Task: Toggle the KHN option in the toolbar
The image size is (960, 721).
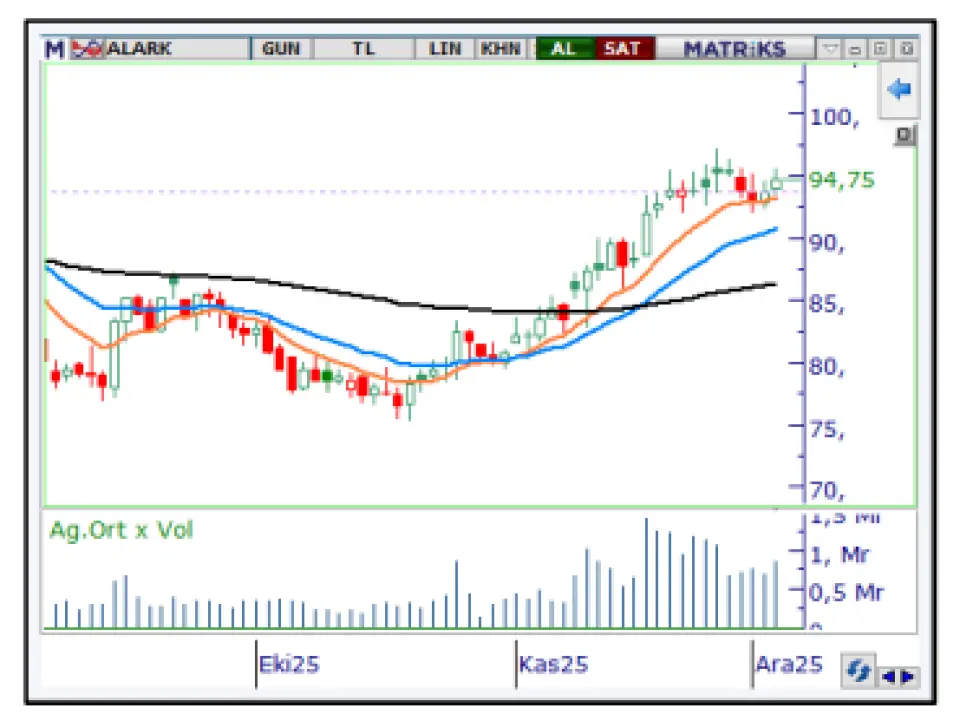Action: (x=499, y=48)
